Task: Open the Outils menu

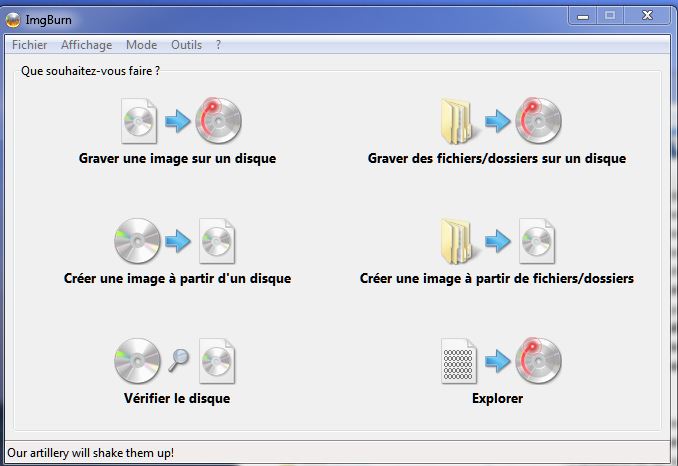Action: pyautogui.click(x=186, y=45)
